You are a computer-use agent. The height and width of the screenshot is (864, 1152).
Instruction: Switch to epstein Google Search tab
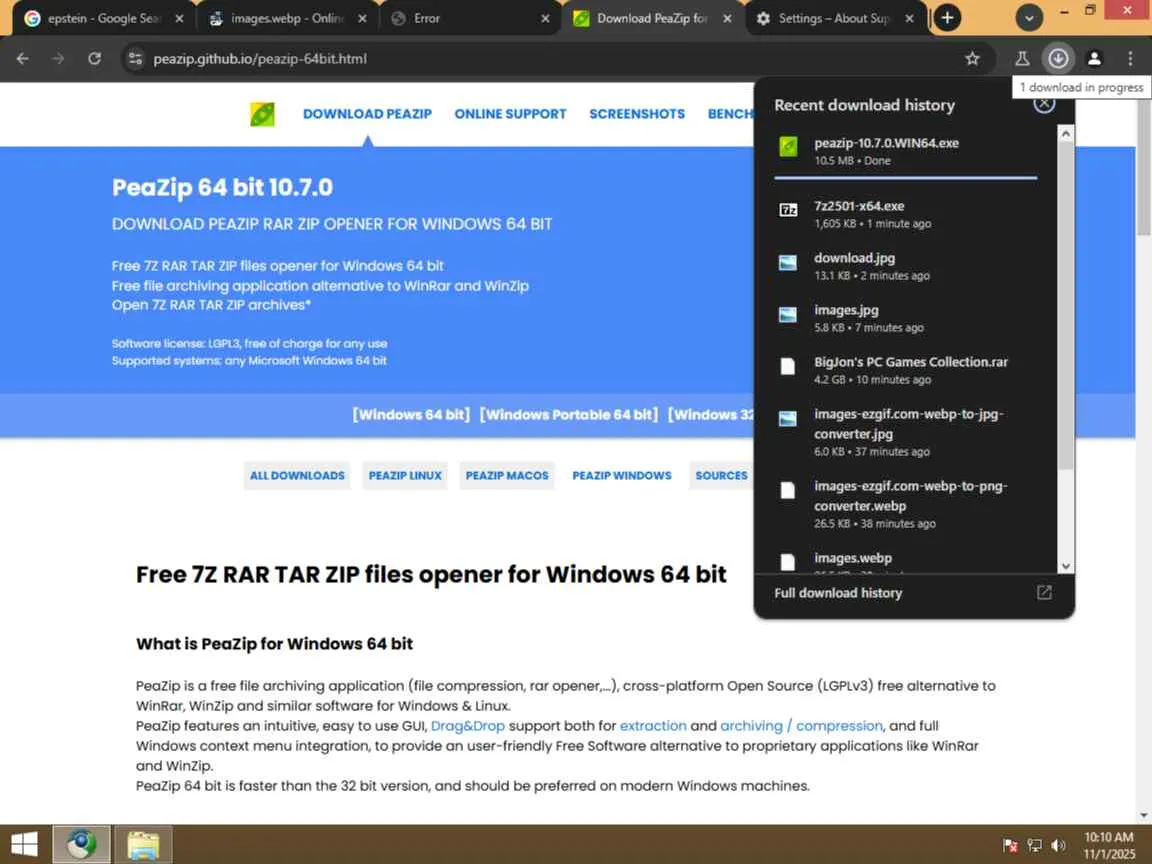[103, 18]
